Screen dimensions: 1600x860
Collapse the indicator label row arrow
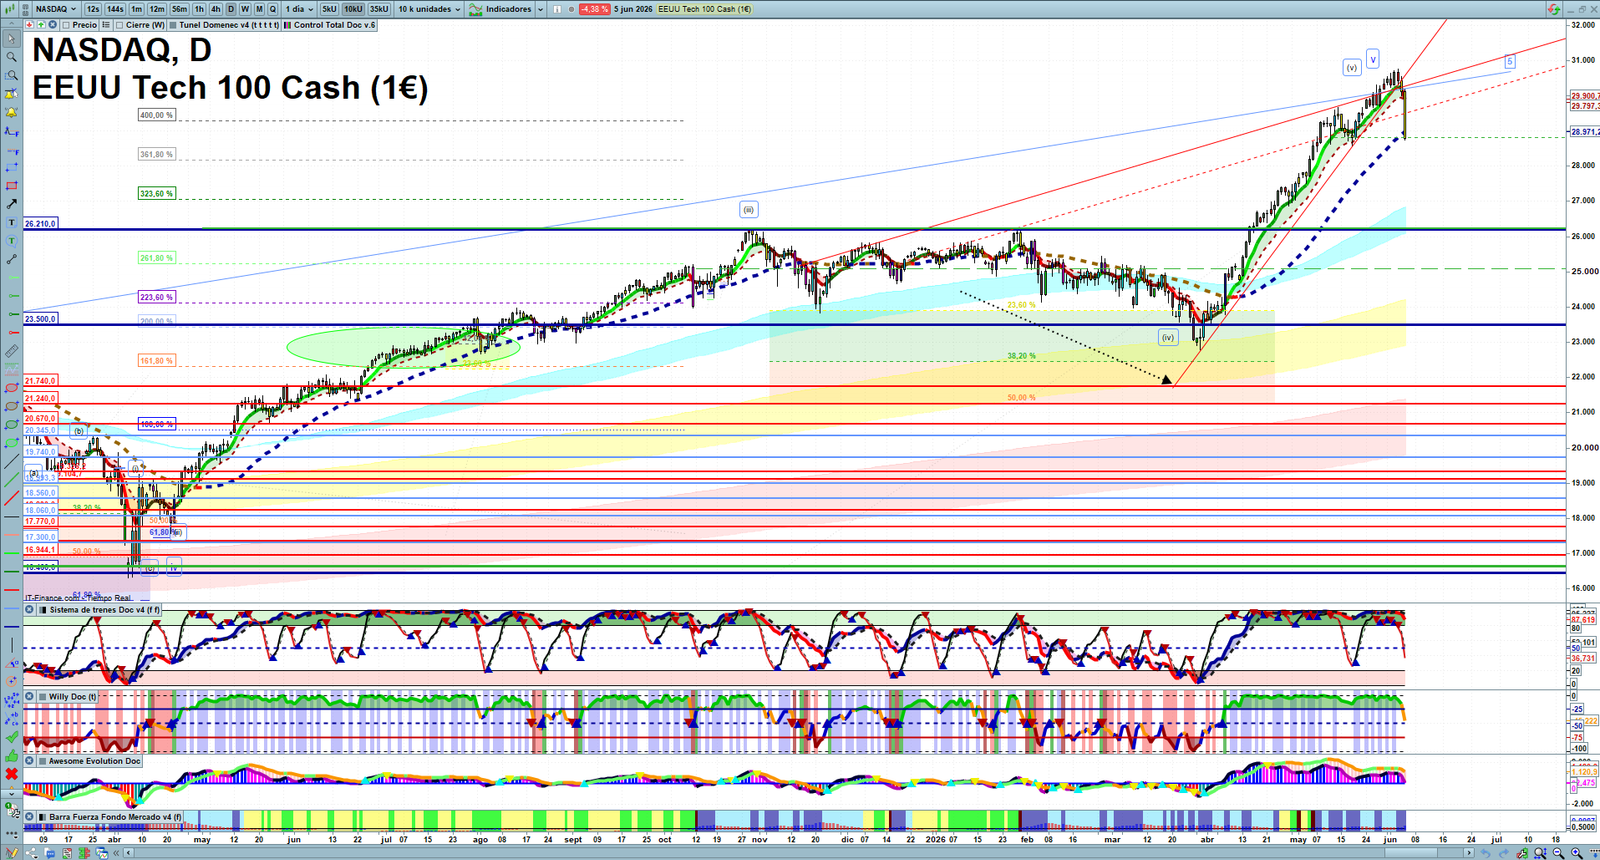tap(11, 24)
